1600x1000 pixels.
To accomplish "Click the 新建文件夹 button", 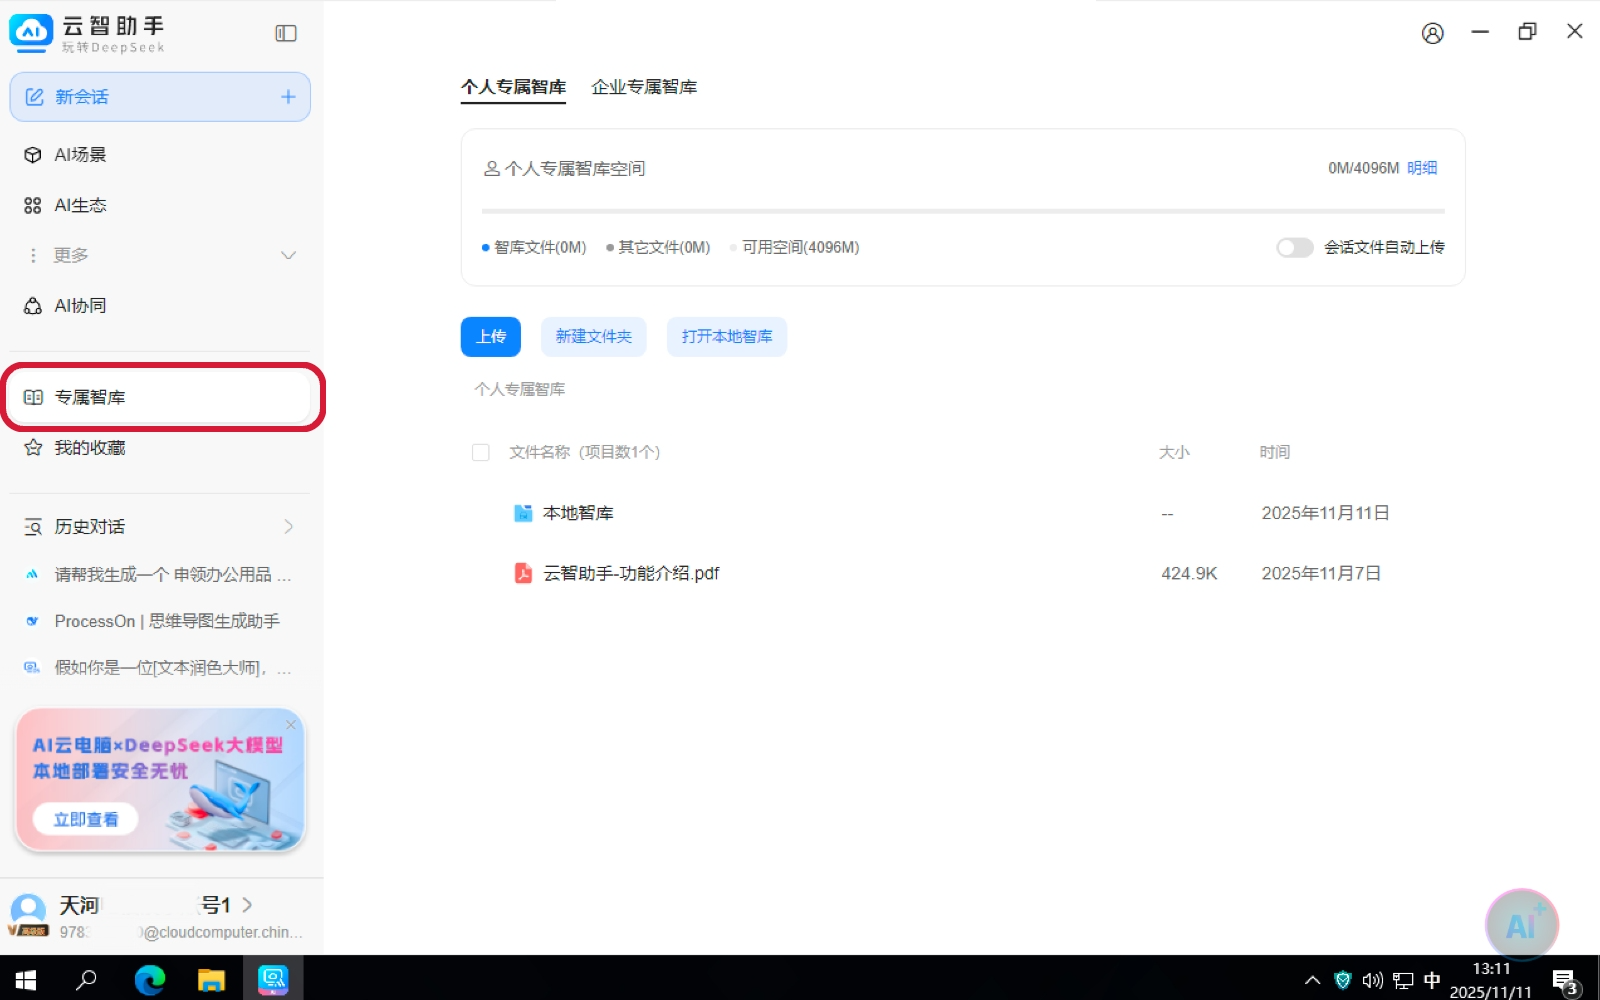I will pyautogui.click(x=593, y=337).
